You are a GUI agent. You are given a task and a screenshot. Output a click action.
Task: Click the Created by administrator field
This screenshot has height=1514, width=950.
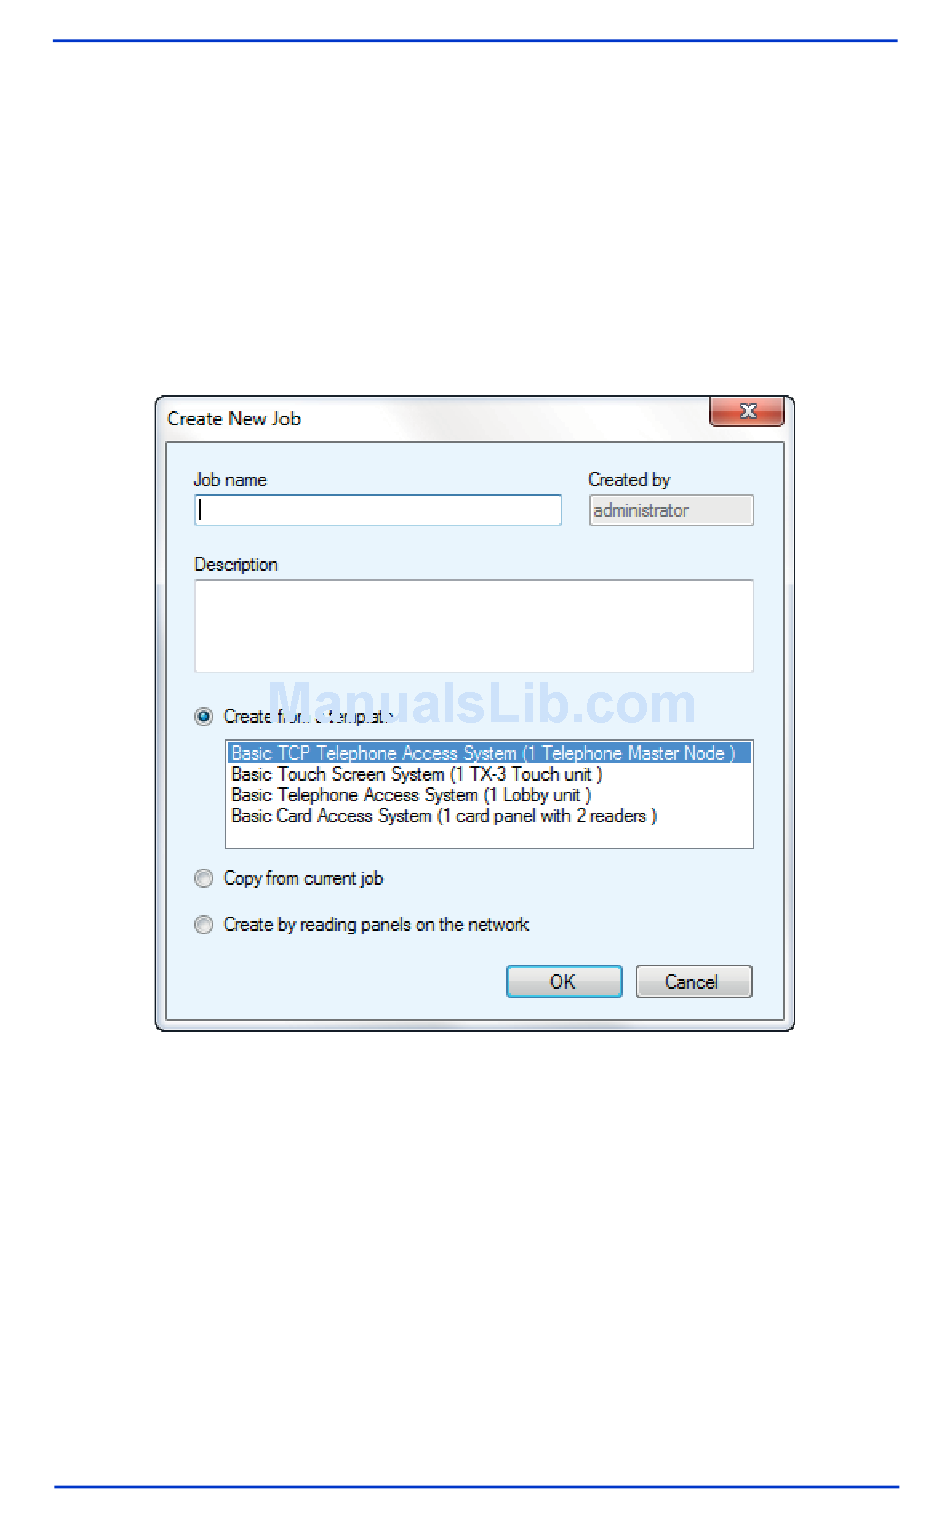click(x=671, y=510)
